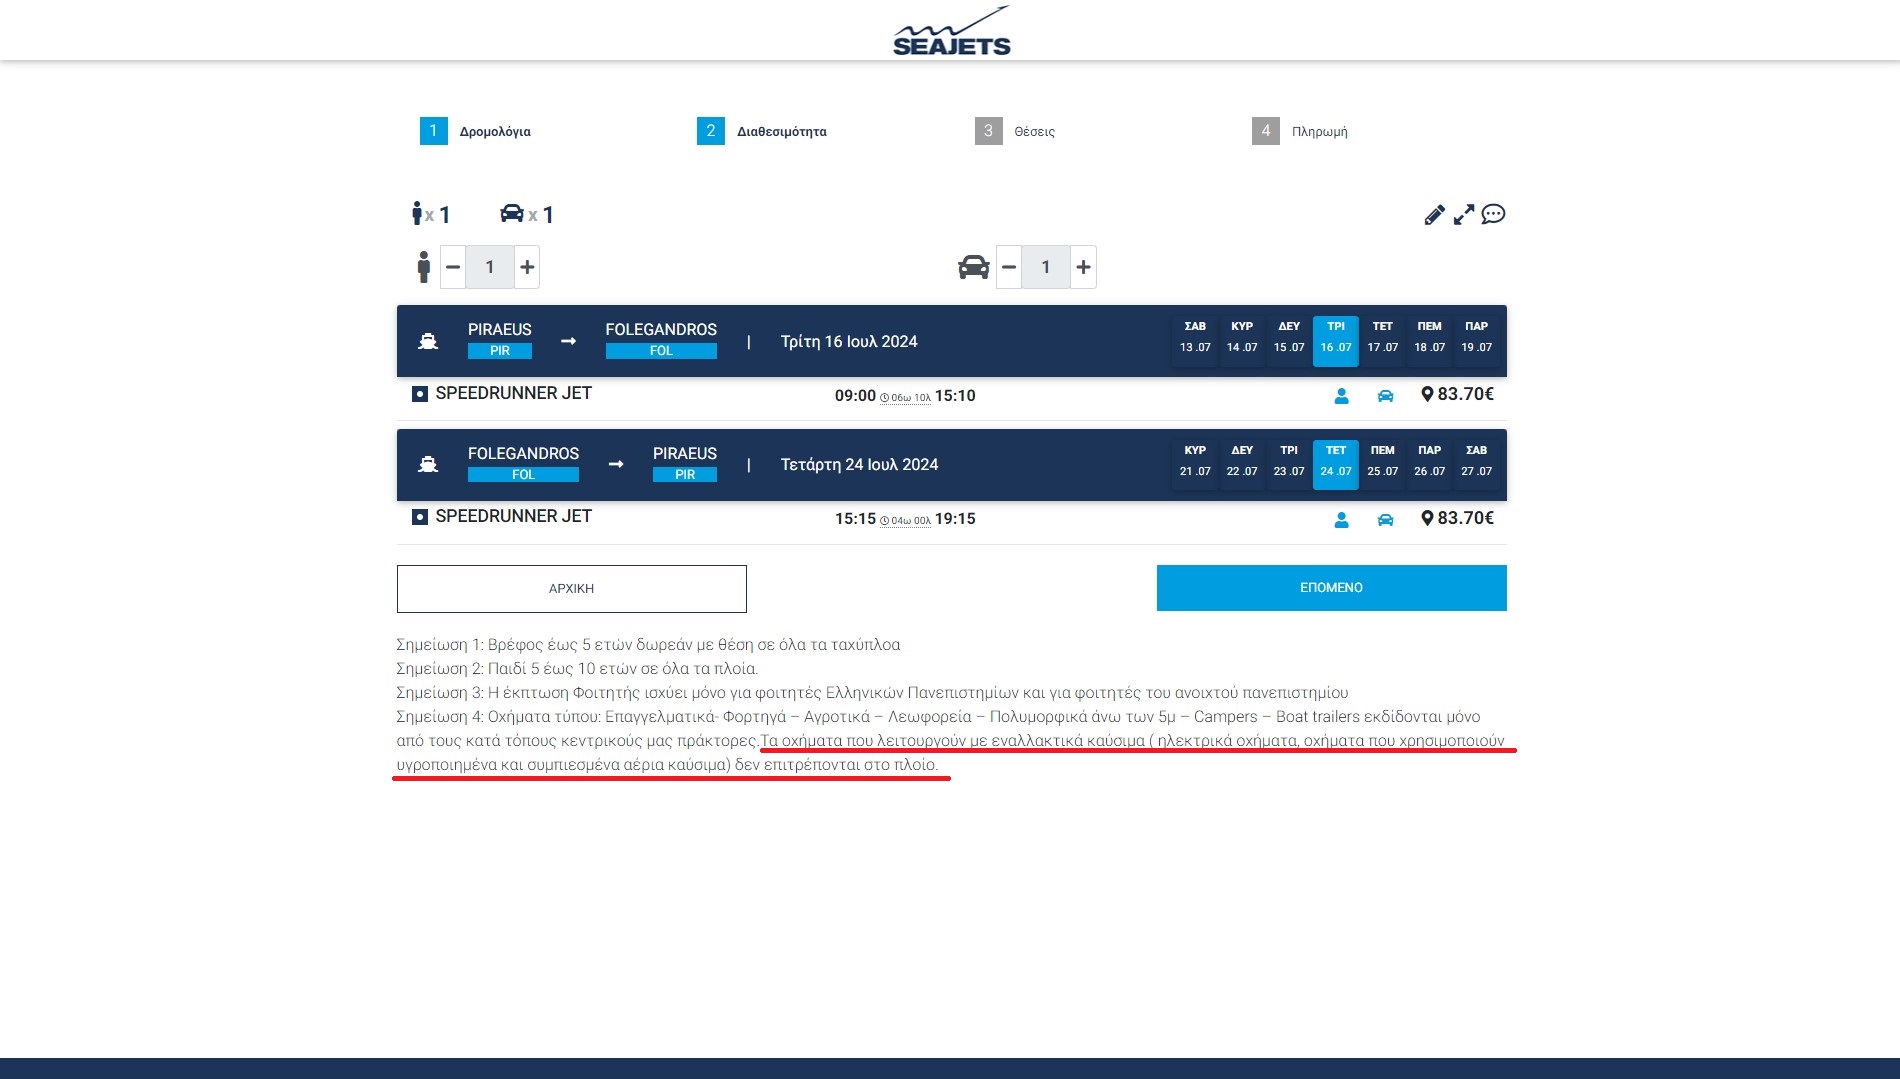The height and width of the screenshot is (1079, 1900).
Task: Select Speedrunner Jet checkbox for Folegandros return
Action: [420, 517]
